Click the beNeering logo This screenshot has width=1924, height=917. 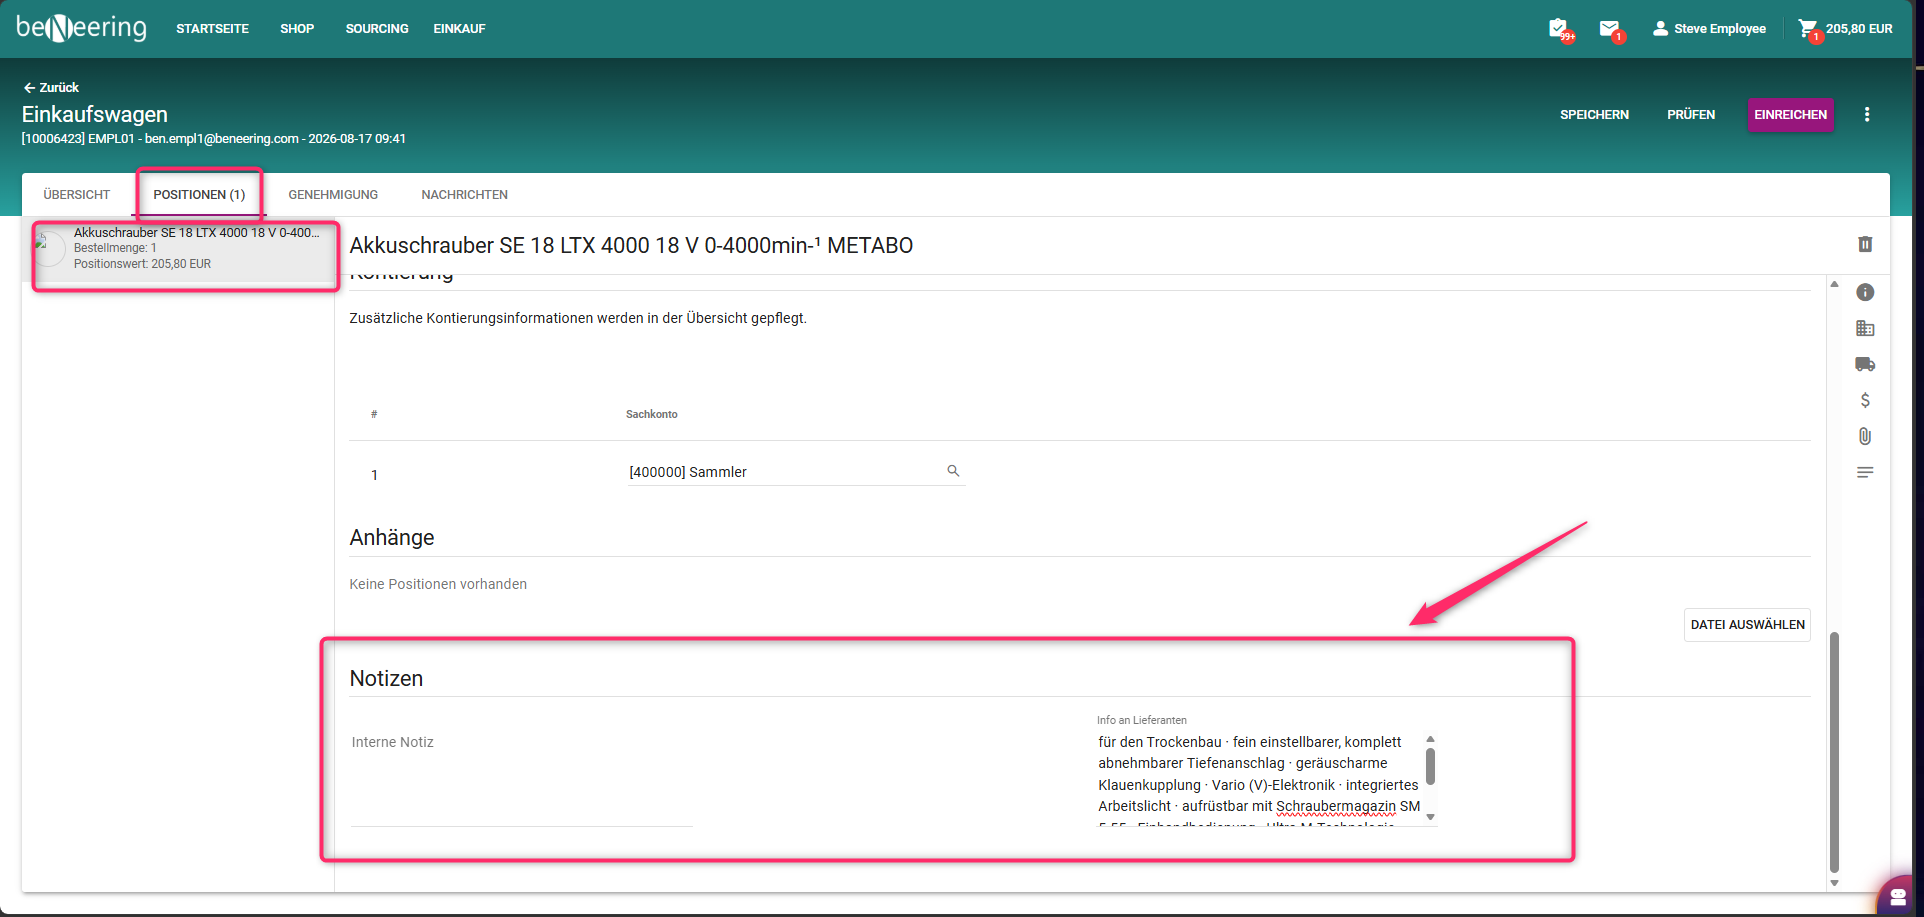click(81, 28)
